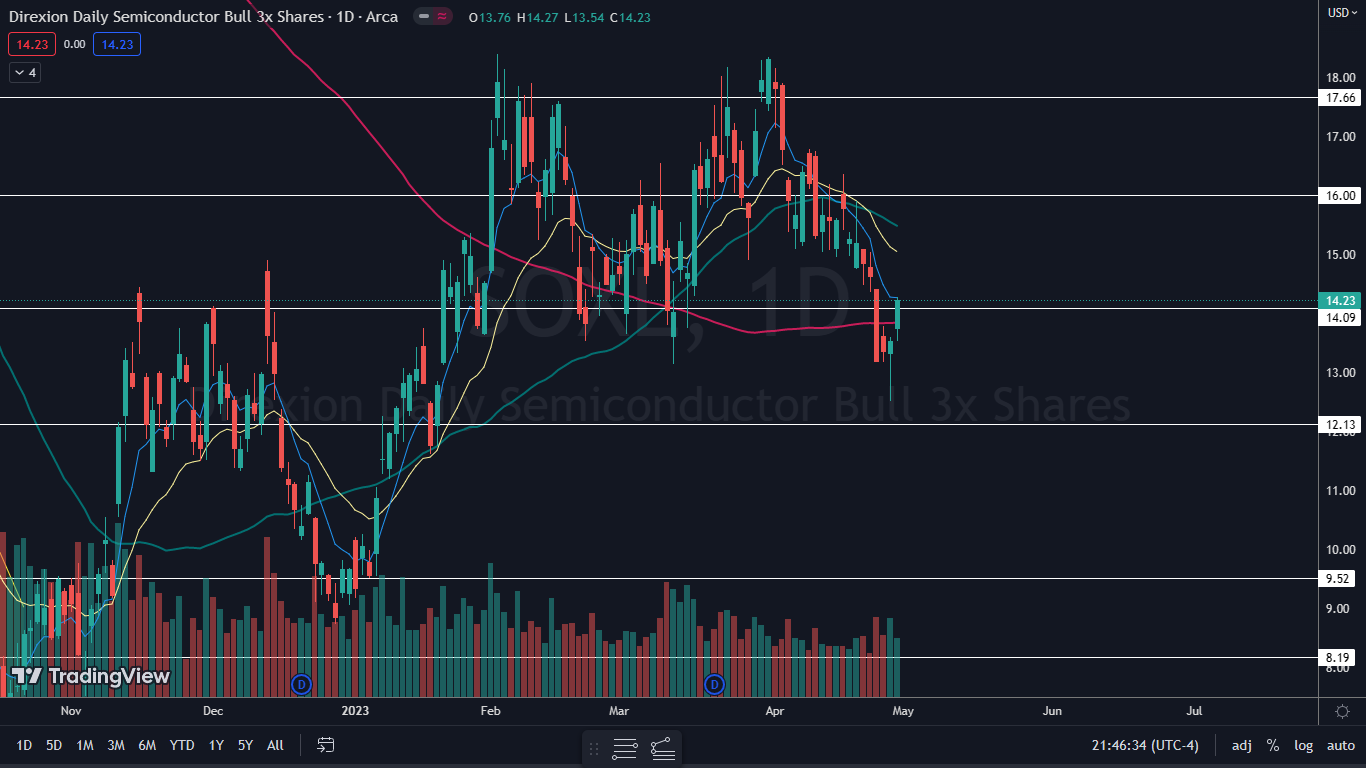
Task: Select the 1Y date range
Action: point(216,745)
